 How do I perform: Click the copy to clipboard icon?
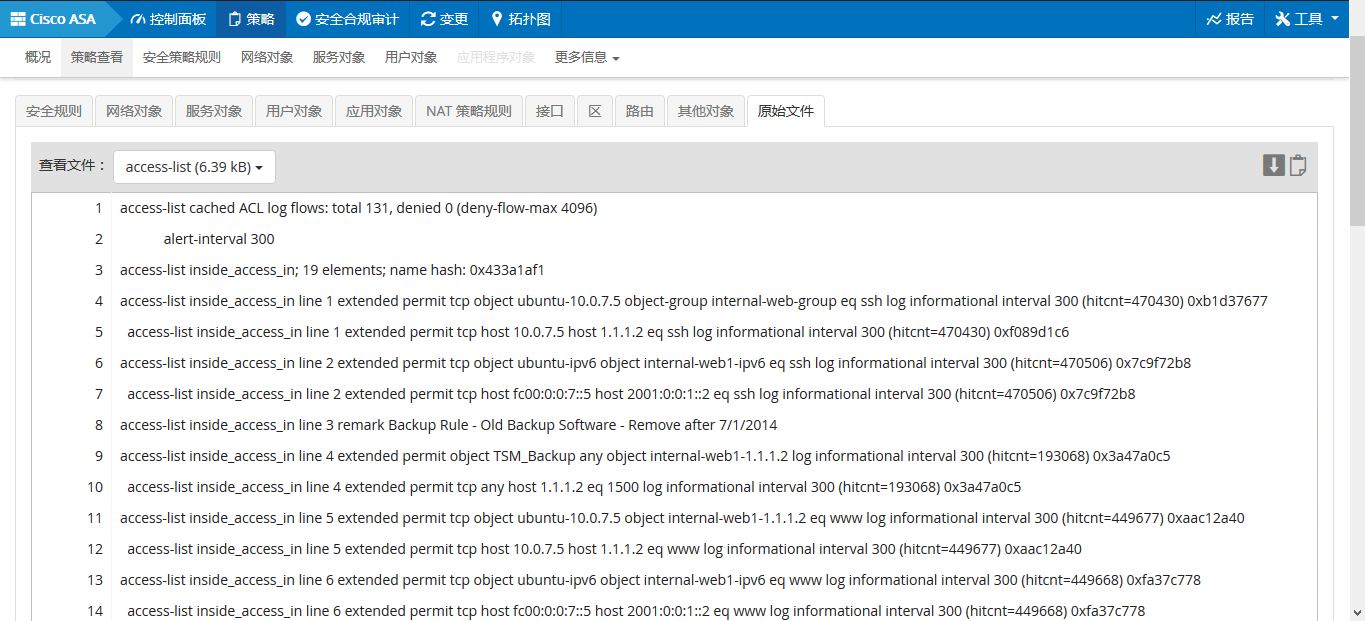click(1298, 166)
